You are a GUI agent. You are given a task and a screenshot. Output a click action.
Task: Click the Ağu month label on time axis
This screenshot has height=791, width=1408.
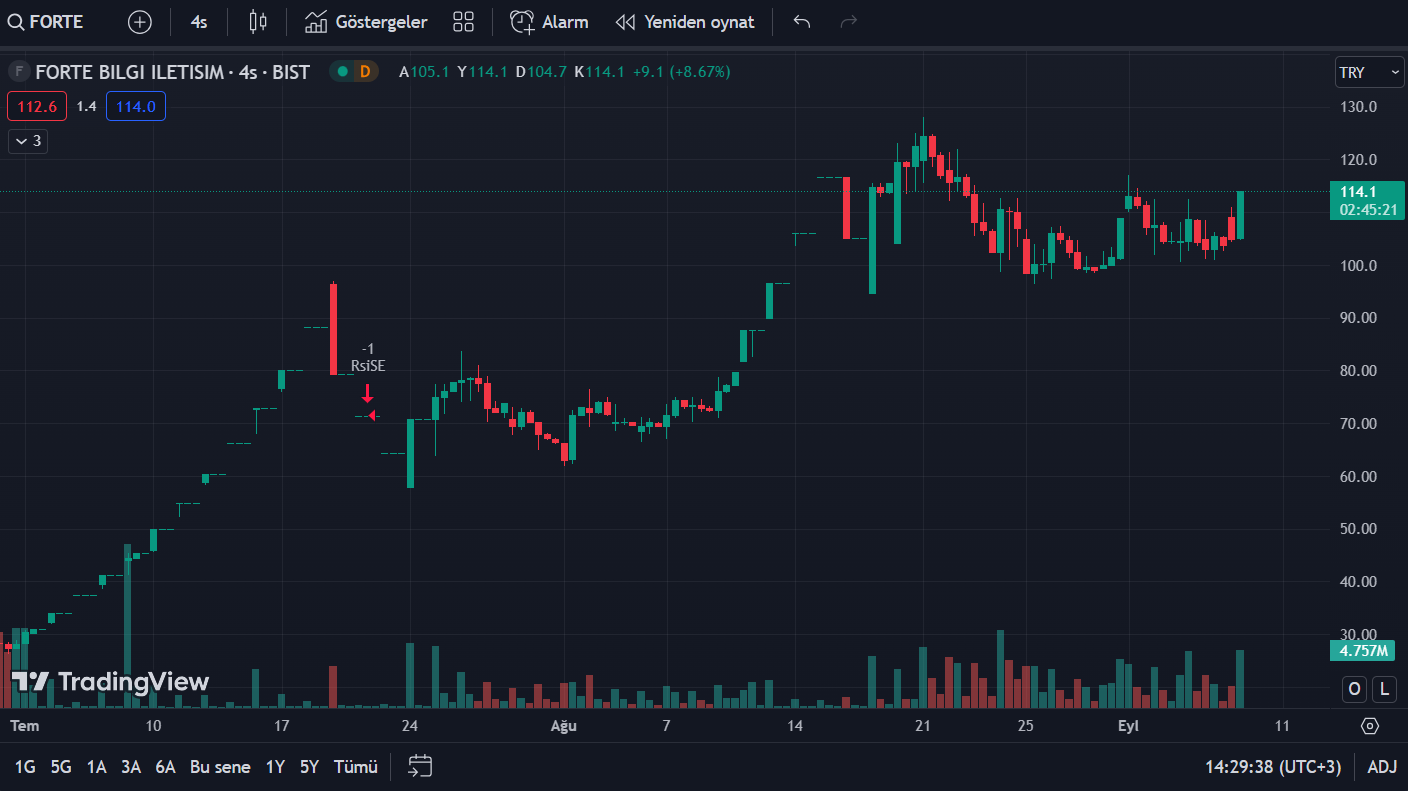pos(564,726)
